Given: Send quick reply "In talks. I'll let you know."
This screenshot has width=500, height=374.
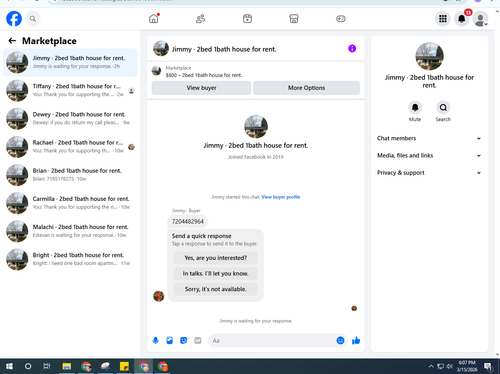Looking at the screenshot, I should coord(216,274).
